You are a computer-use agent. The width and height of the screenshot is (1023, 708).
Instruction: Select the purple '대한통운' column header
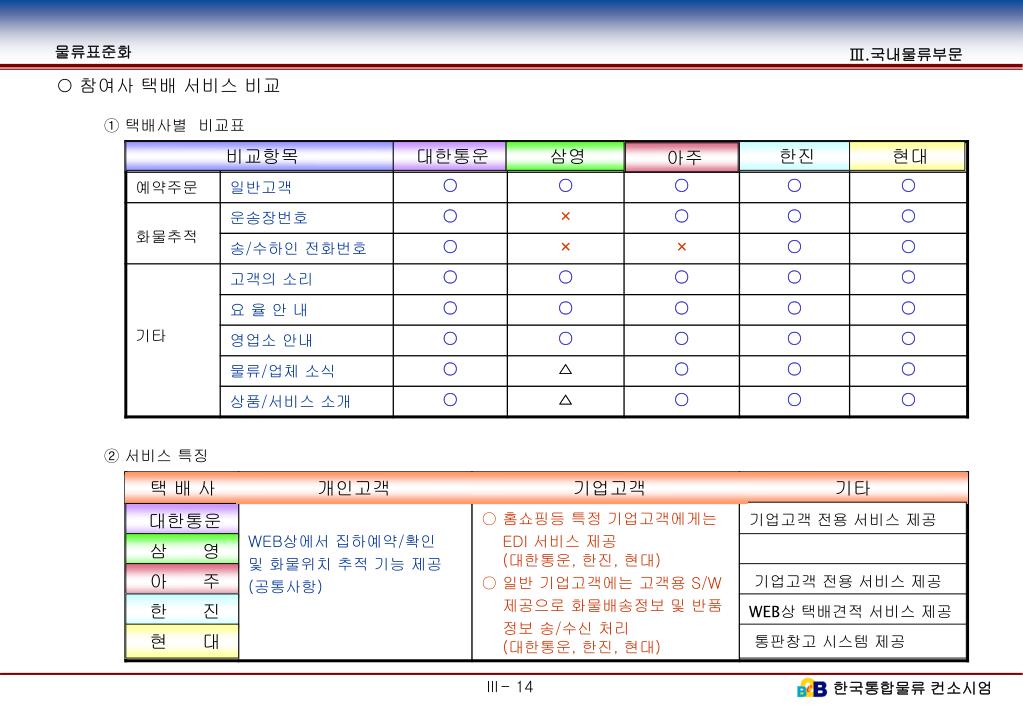451,156
